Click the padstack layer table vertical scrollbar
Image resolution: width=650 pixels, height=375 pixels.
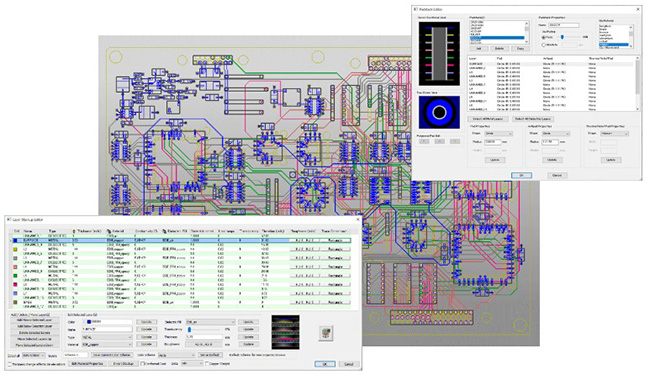[x=638, y=83]
